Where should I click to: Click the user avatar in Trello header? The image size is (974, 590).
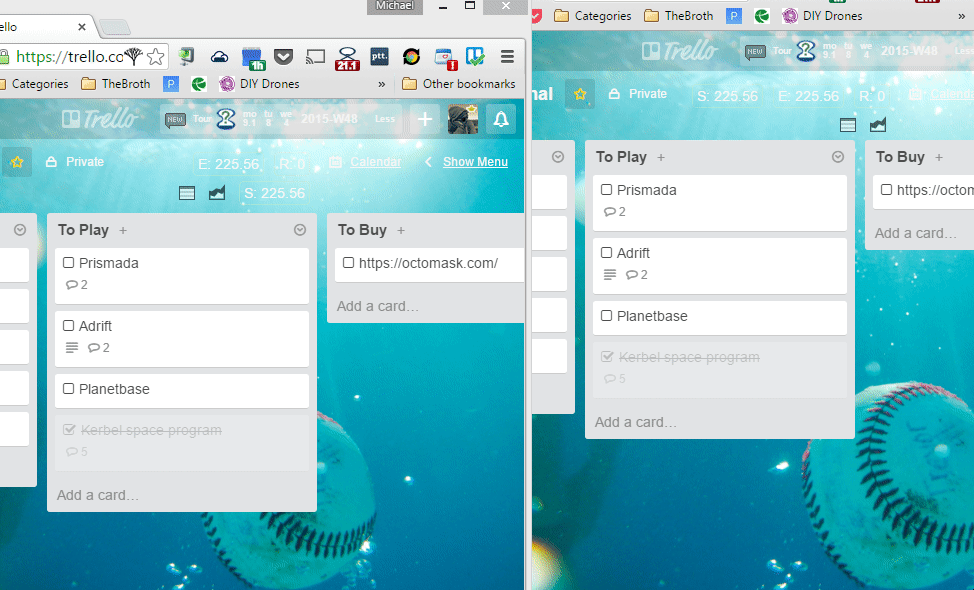462,120
